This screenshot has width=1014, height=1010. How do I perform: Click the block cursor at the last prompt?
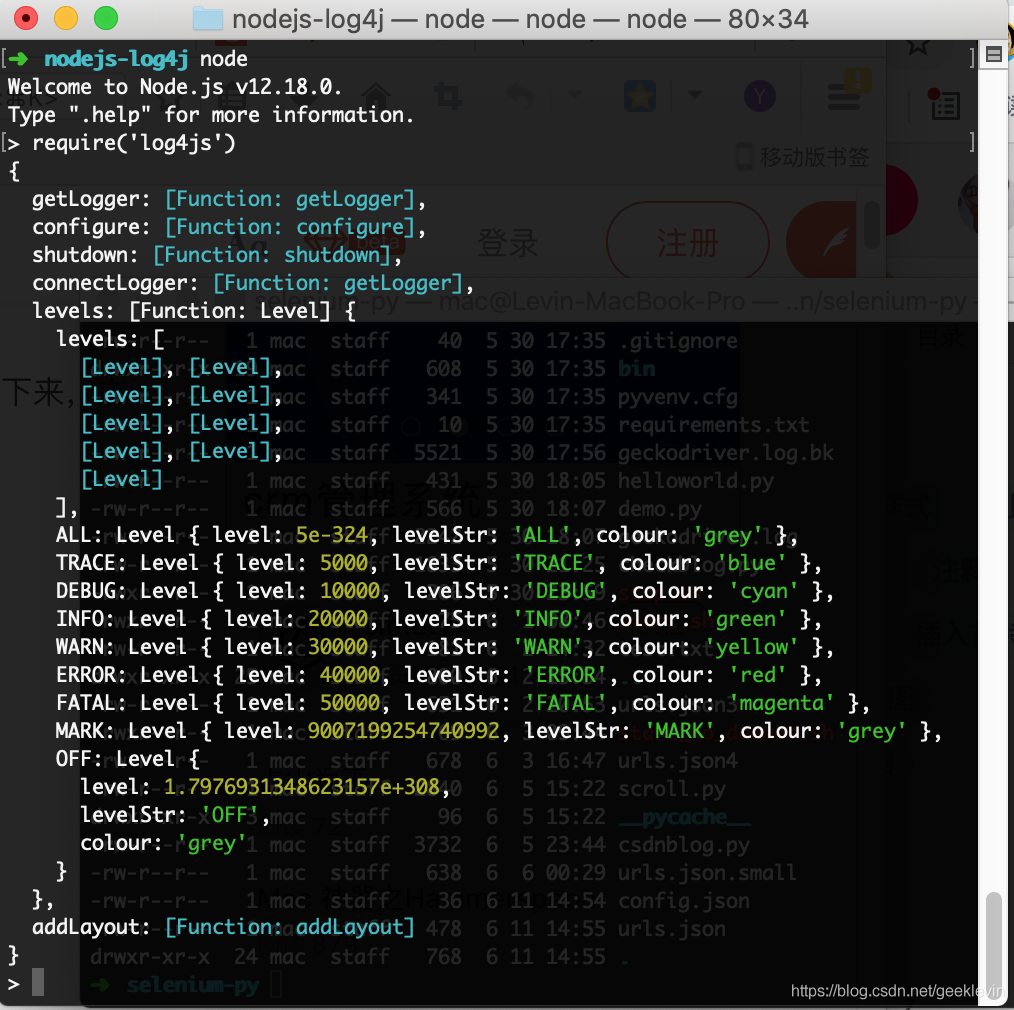pyautogui.click(x=38, y=982)
